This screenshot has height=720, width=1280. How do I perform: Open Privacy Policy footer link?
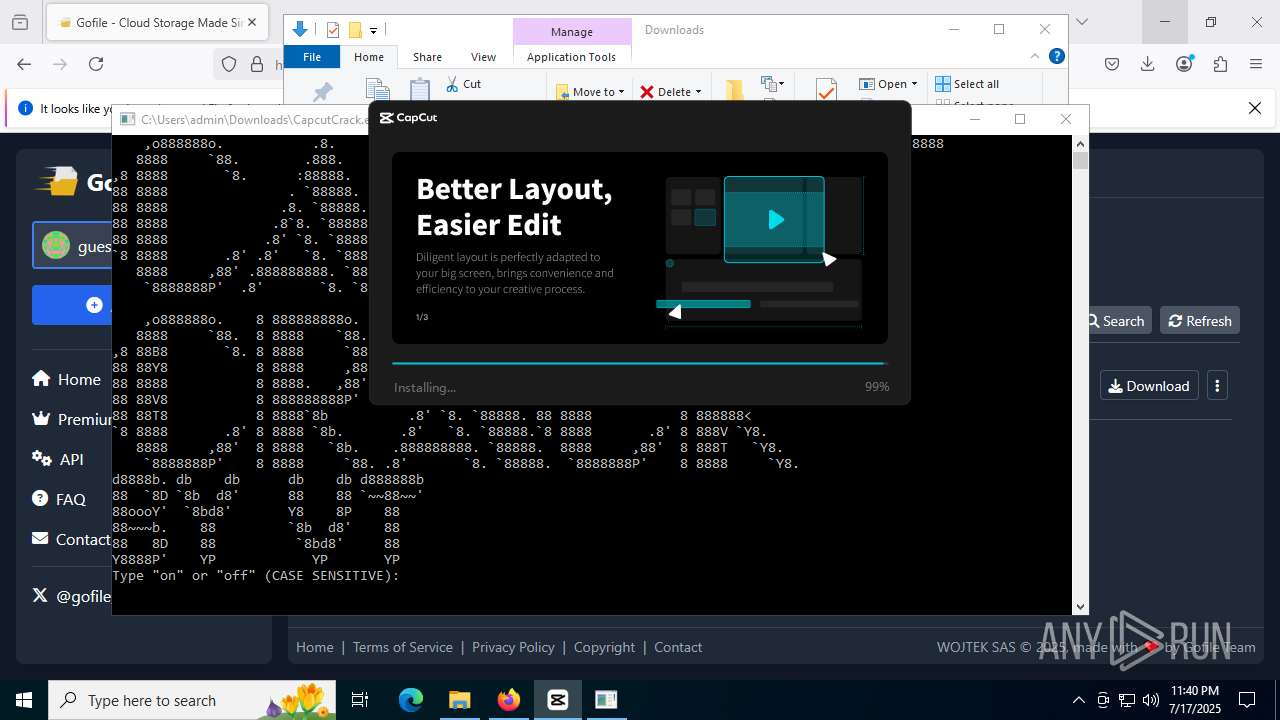[513, 647]
